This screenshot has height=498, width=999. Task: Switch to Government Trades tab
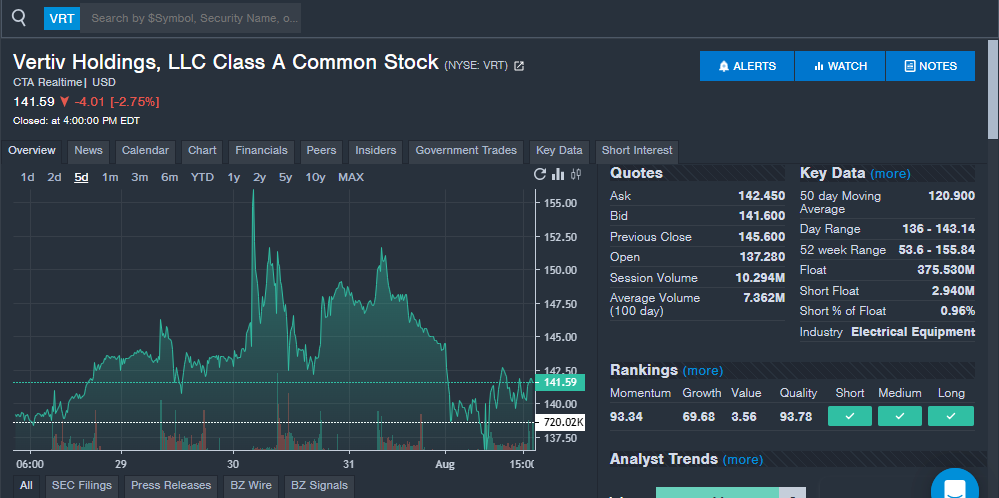[x=466, y=151]
